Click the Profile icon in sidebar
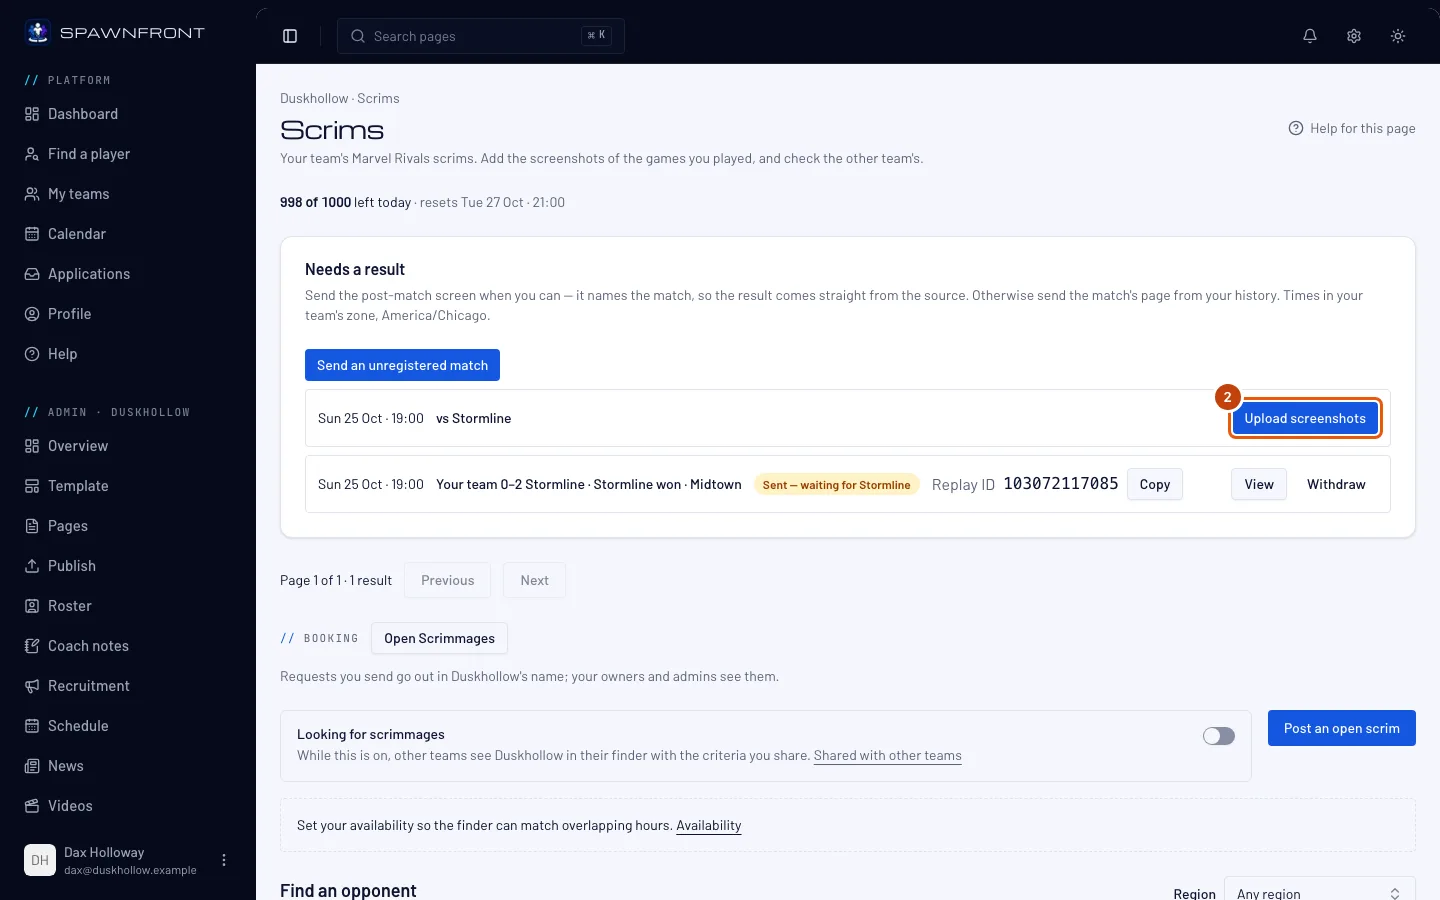This screenshot has height=900, width=1440. coord(32,314)
